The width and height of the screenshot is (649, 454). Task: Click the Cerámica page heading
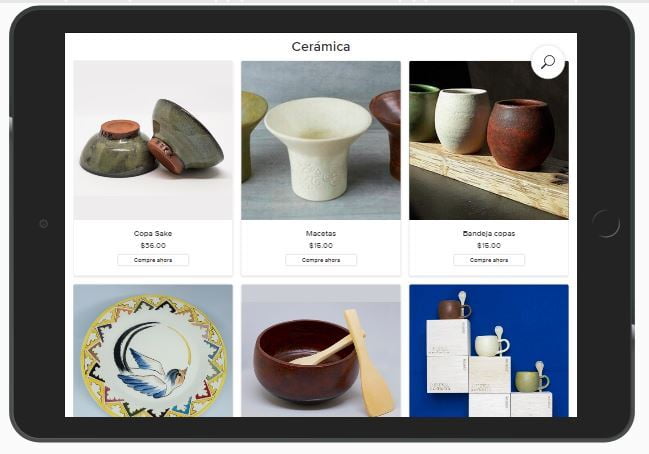[321, 46]
